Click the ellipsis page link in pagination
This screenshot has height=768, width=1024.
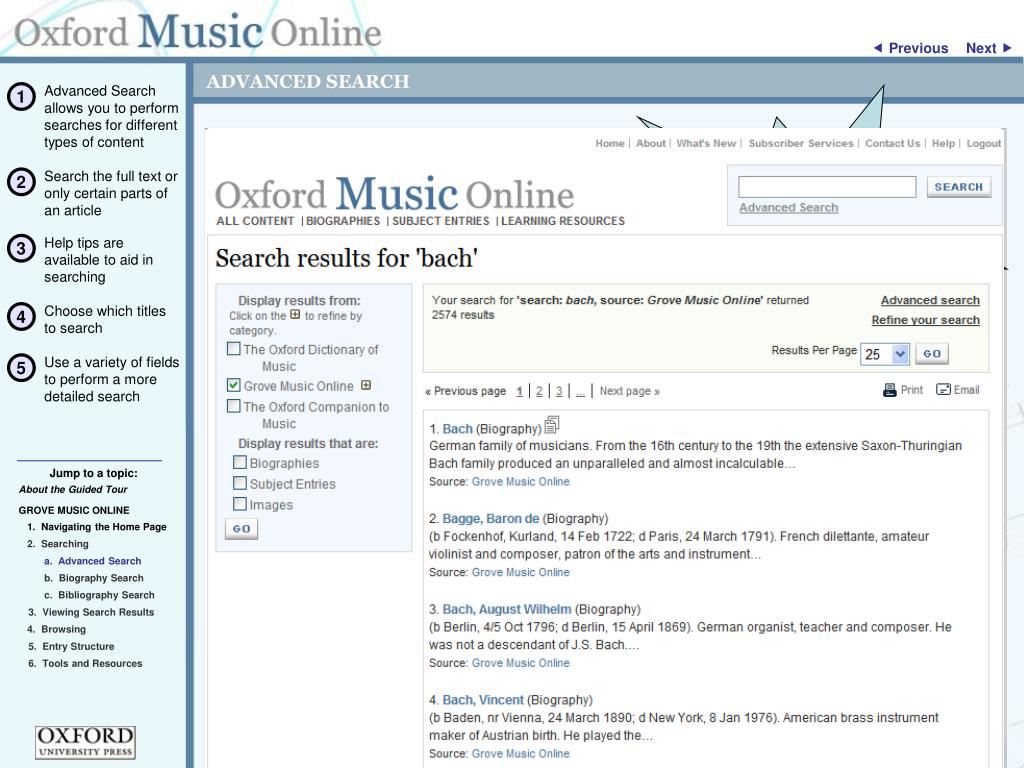(580, 391)
